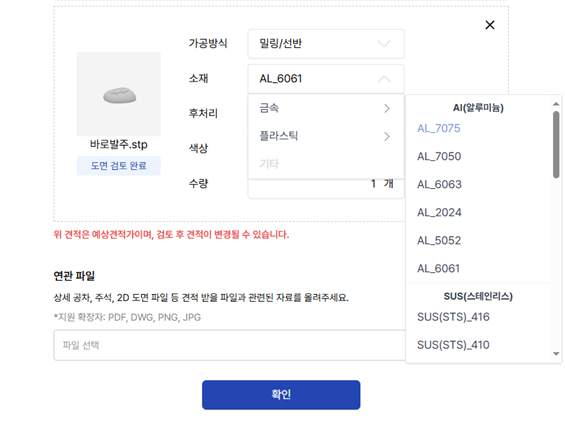
Task: Click the SUS(스테인리스) group header
Action: click(x=478, y=297)
